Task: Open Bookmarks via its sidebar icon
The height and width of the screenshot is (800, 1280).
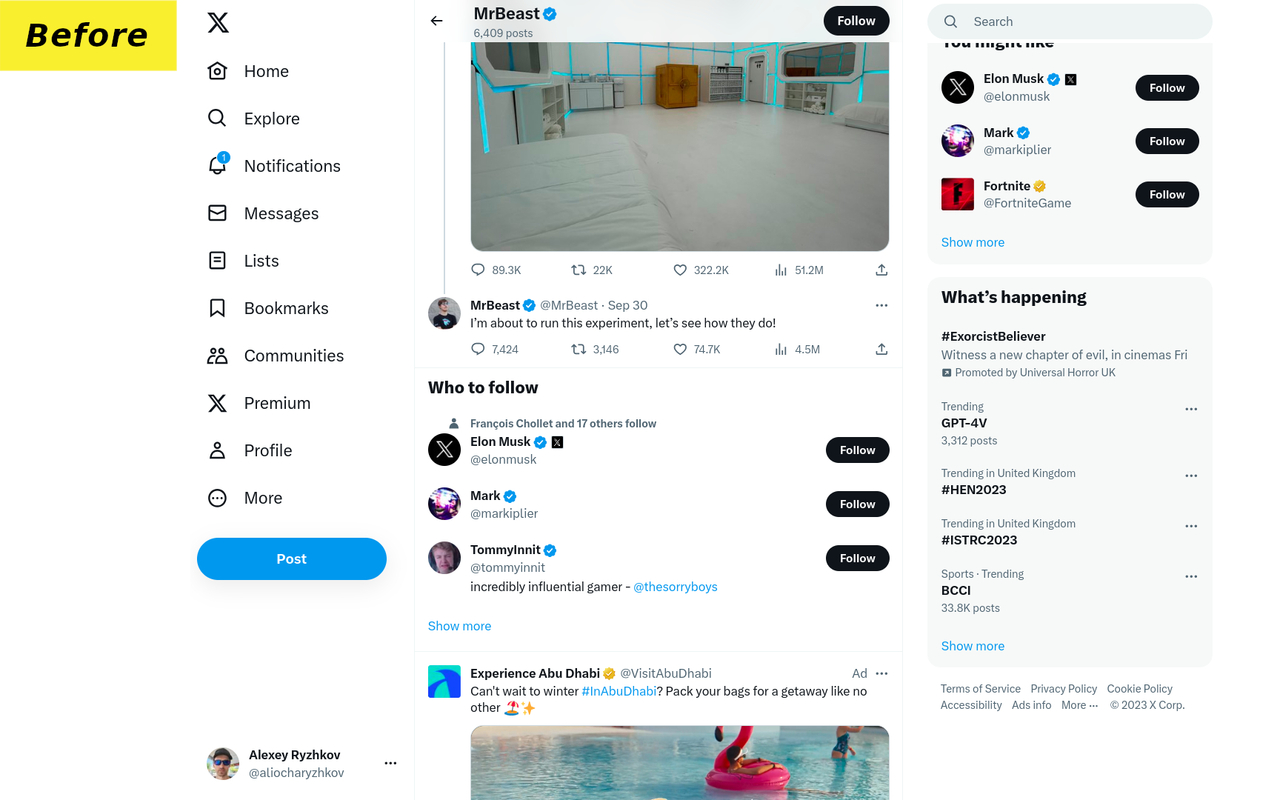Action: tap(218, 308)
